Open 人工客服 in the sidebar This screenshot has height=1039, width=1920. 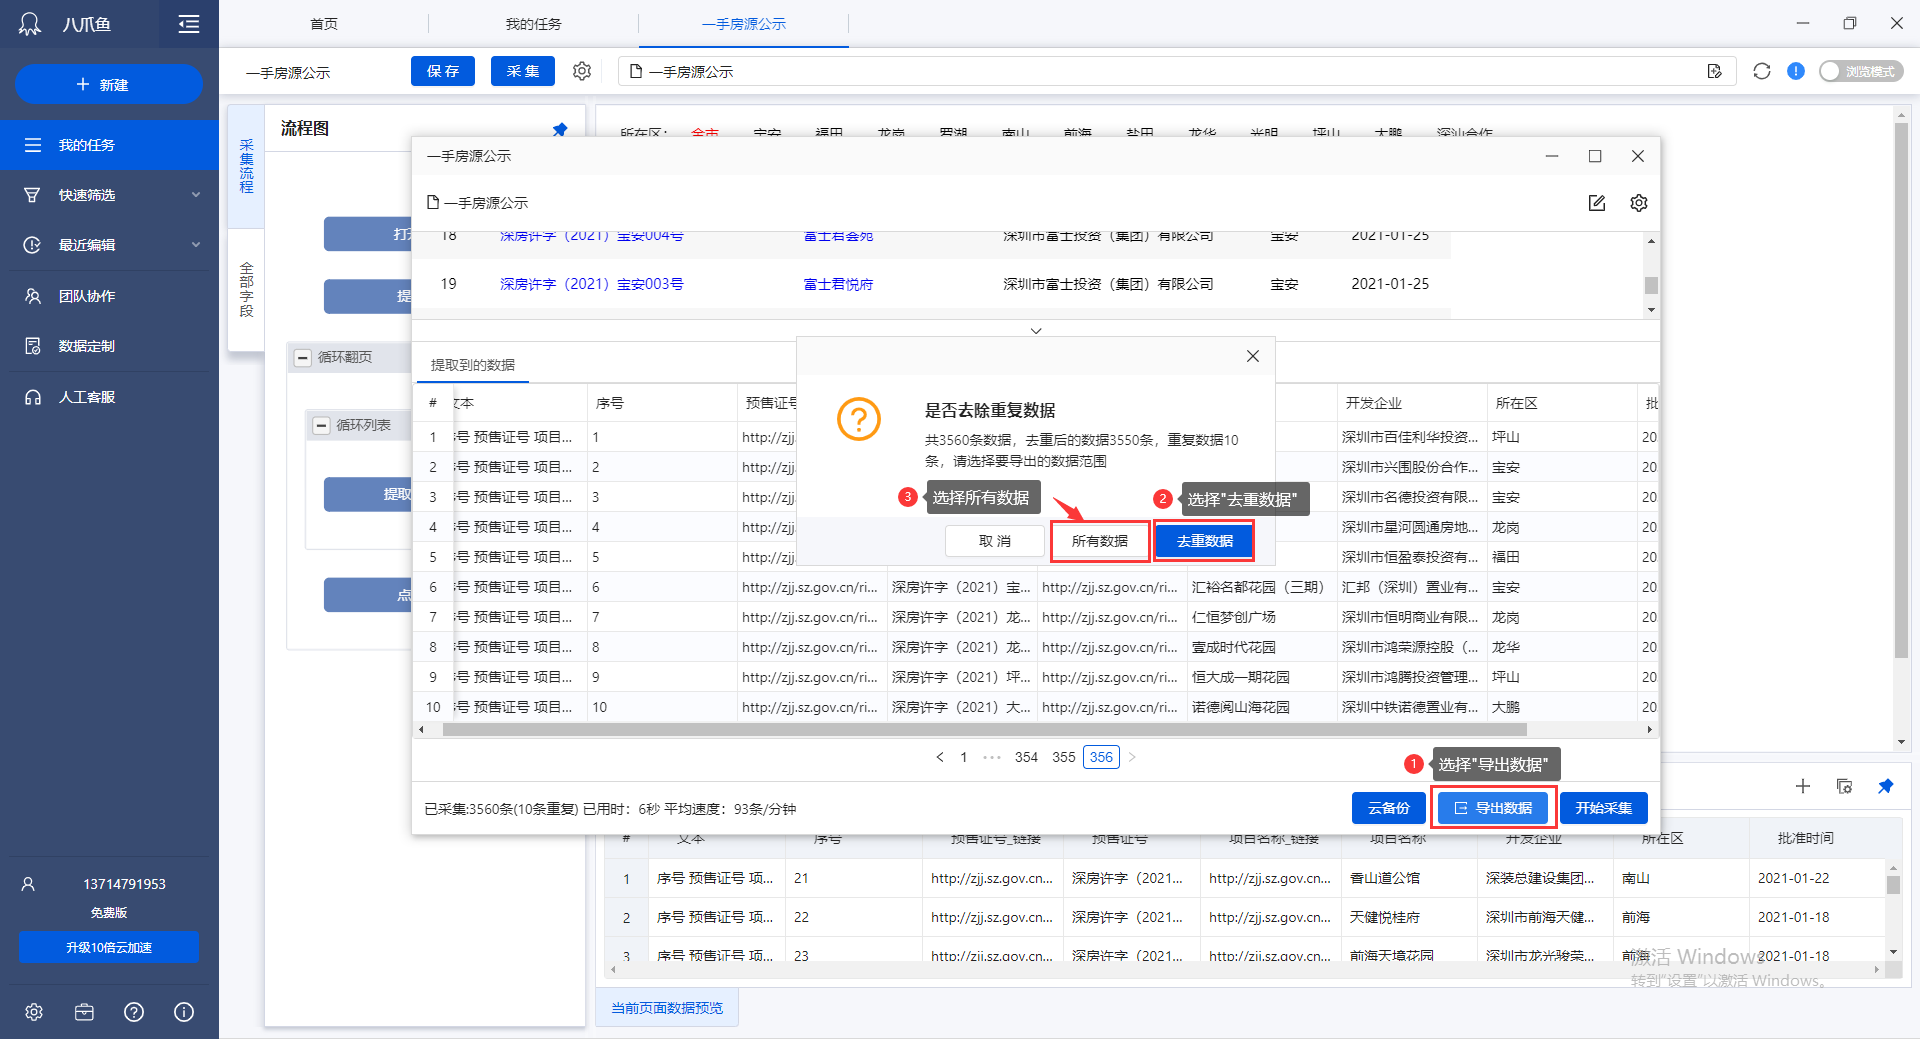click(109, 397)
